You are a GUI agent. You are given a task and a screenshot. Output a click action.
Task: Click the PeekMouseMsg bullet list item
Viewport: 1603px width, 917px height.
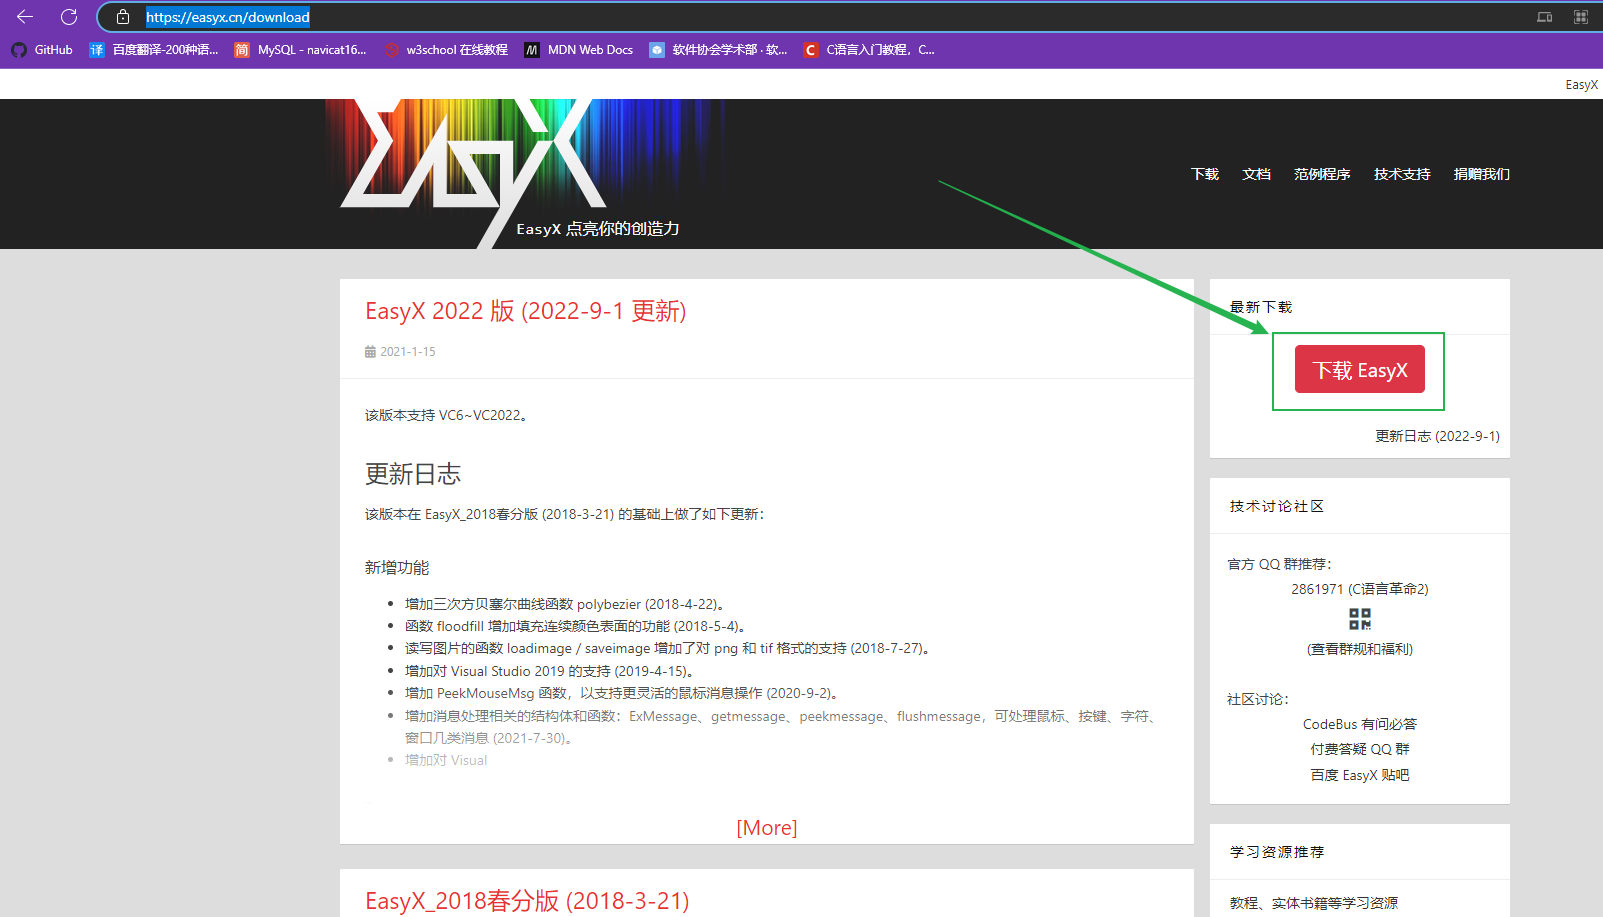[622, 693]
